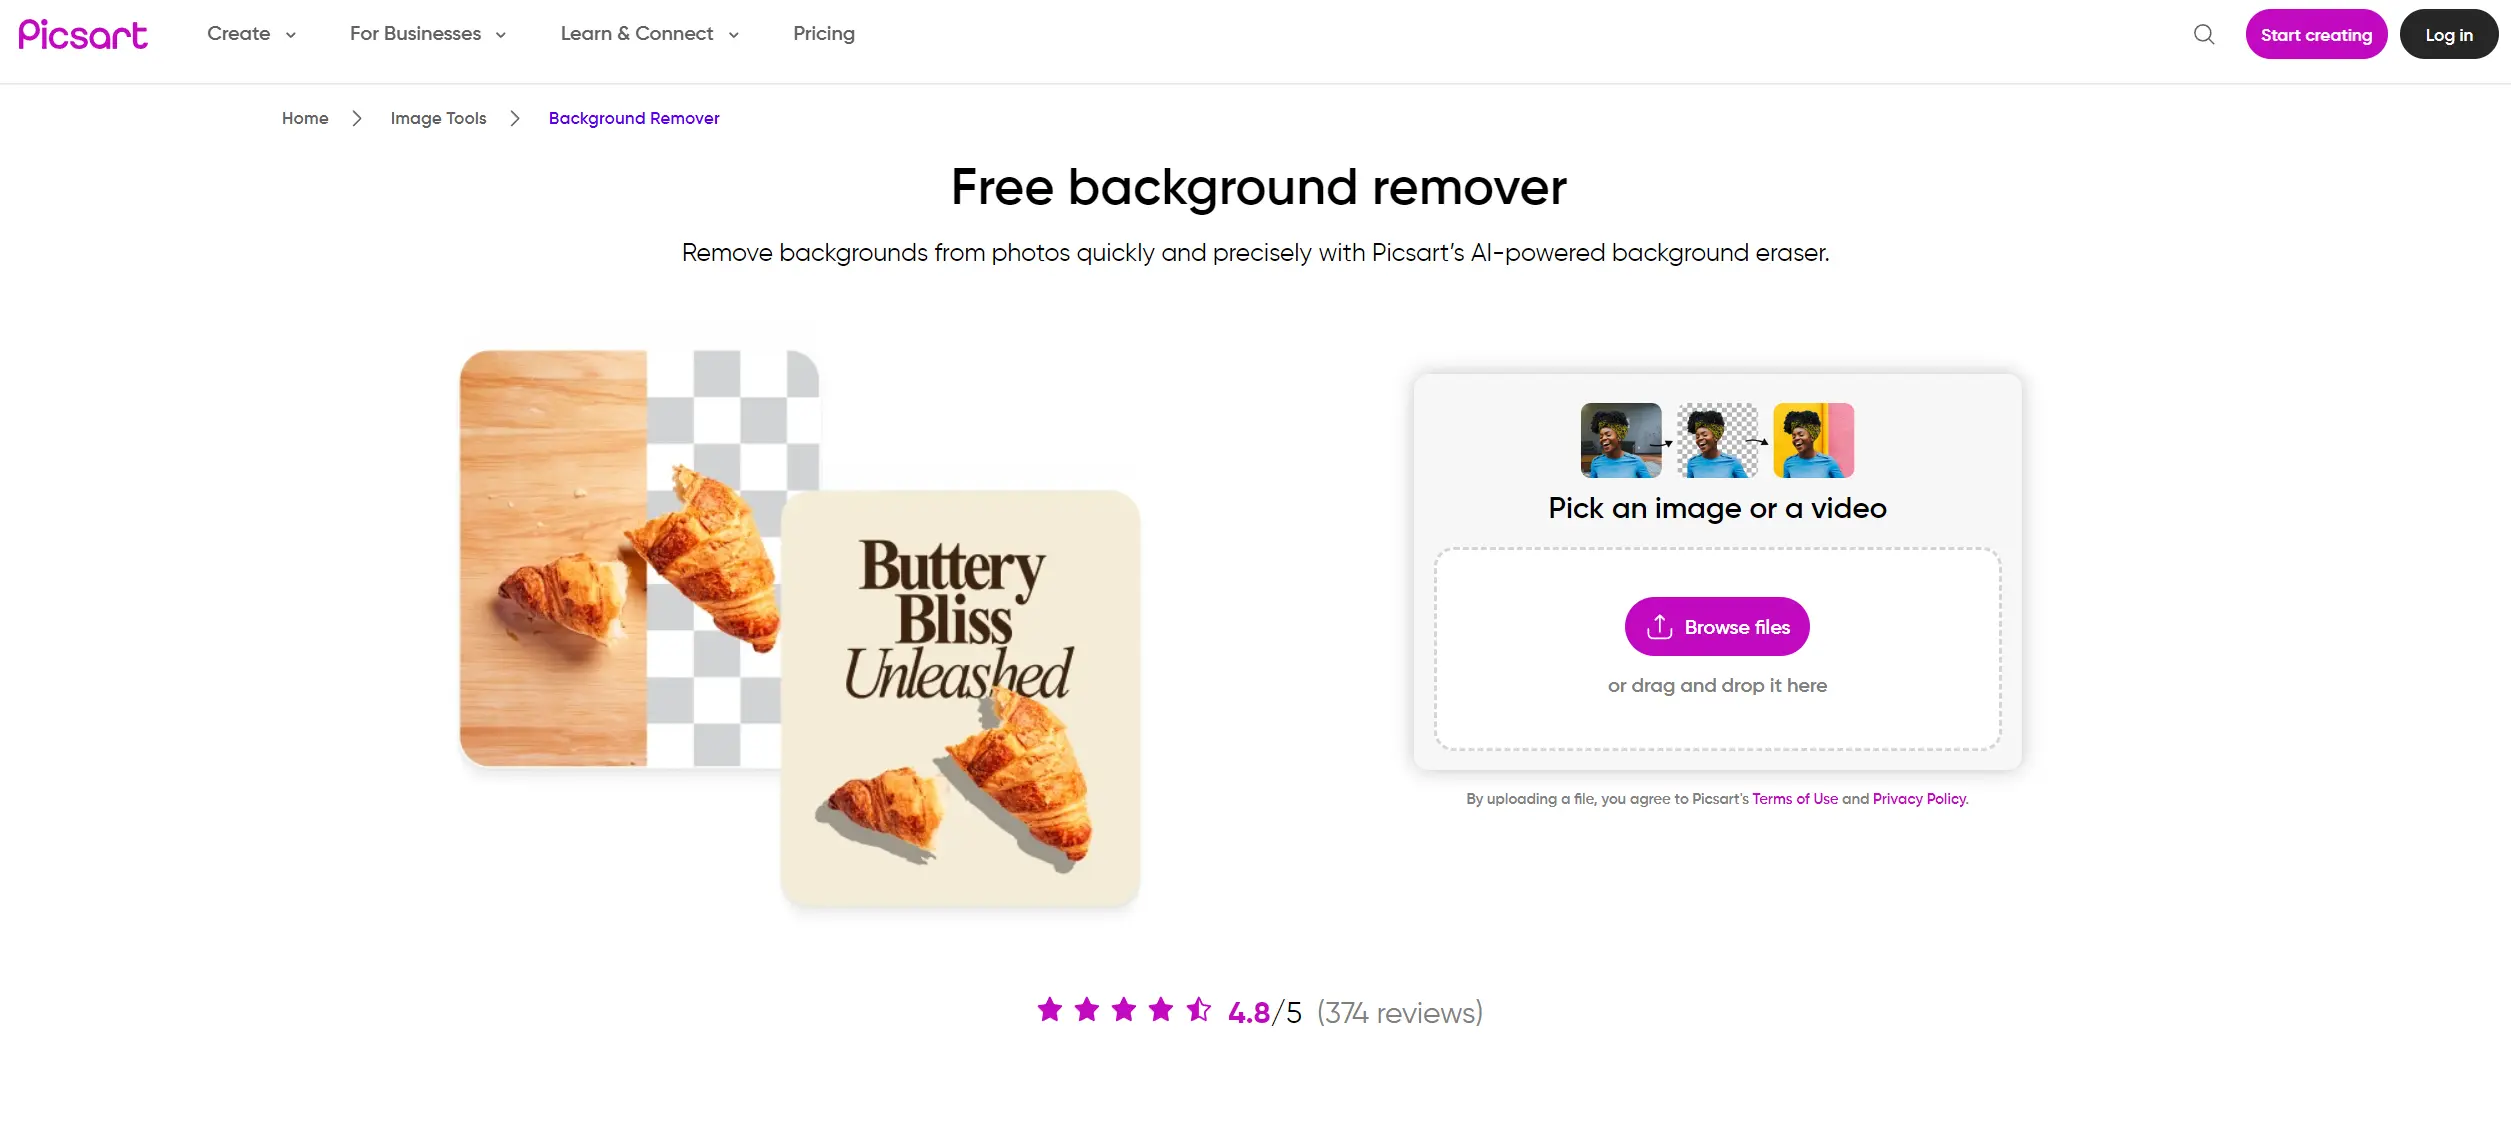Click the upload icon on Browse files button
The width and height of the screenshot is (2511, 1125).
tap(1661, 626)
